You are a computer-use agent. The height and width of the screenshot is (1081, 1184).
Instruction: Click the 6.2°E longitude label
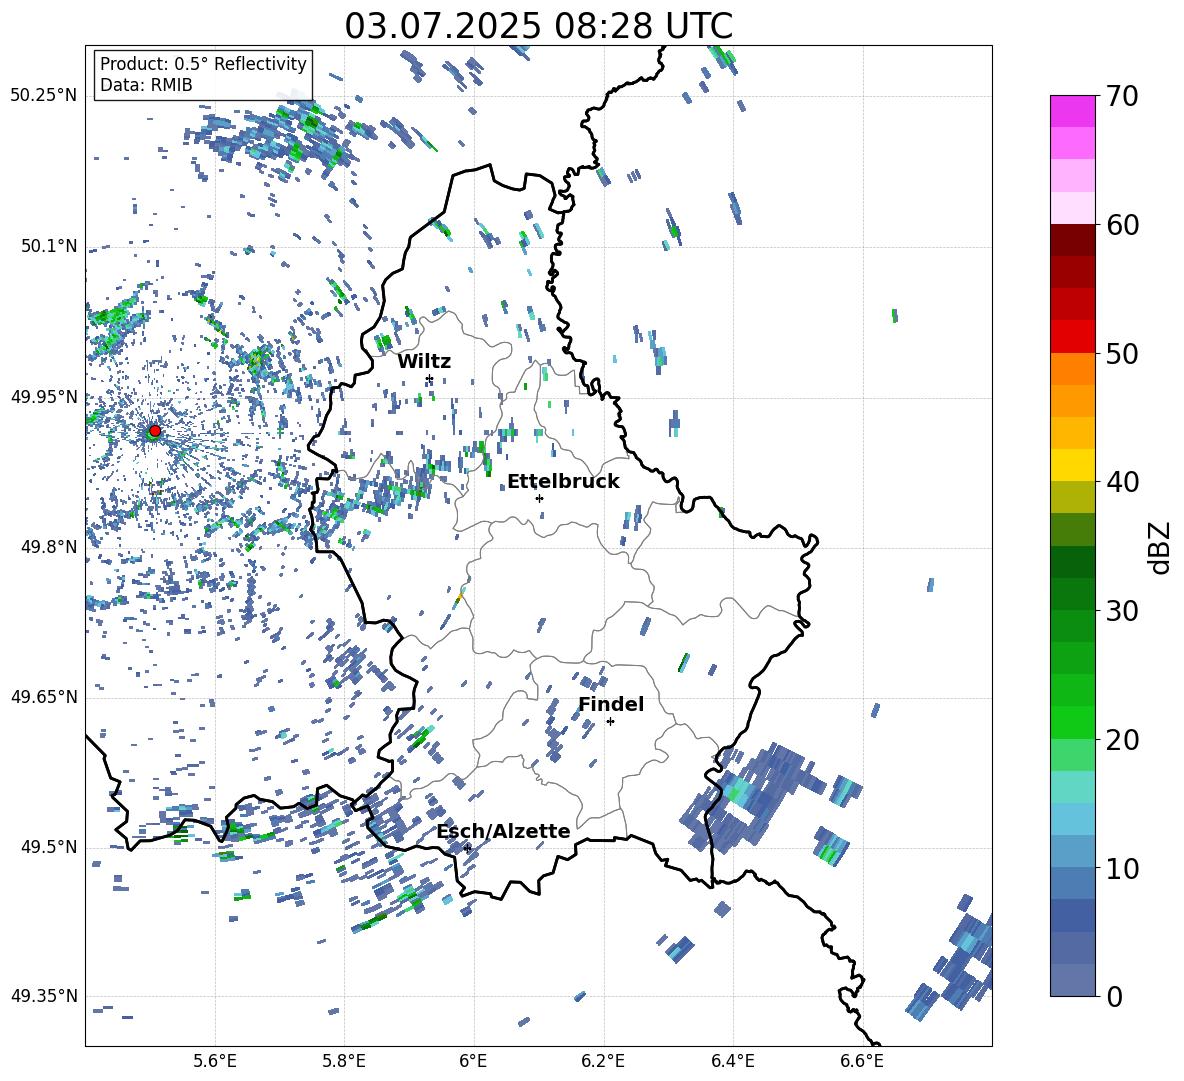click(x=603, y=1061)
